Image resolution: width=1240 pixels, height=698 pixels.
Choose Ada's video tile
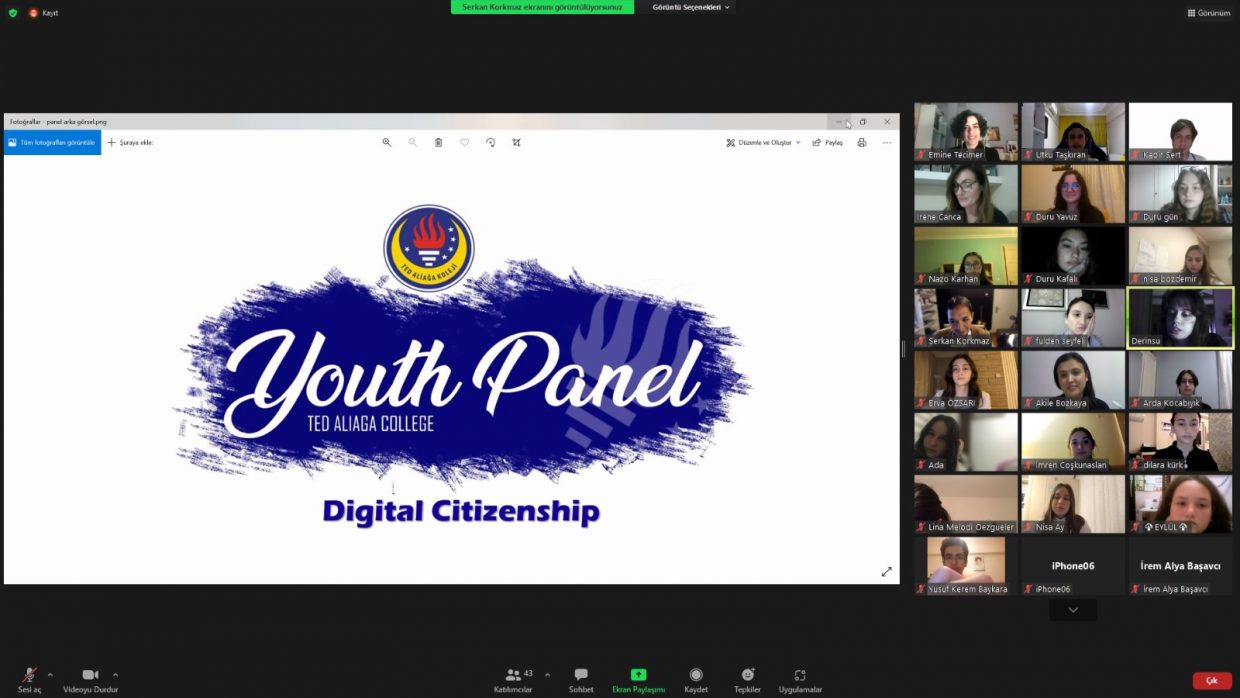tap(966, 442)
